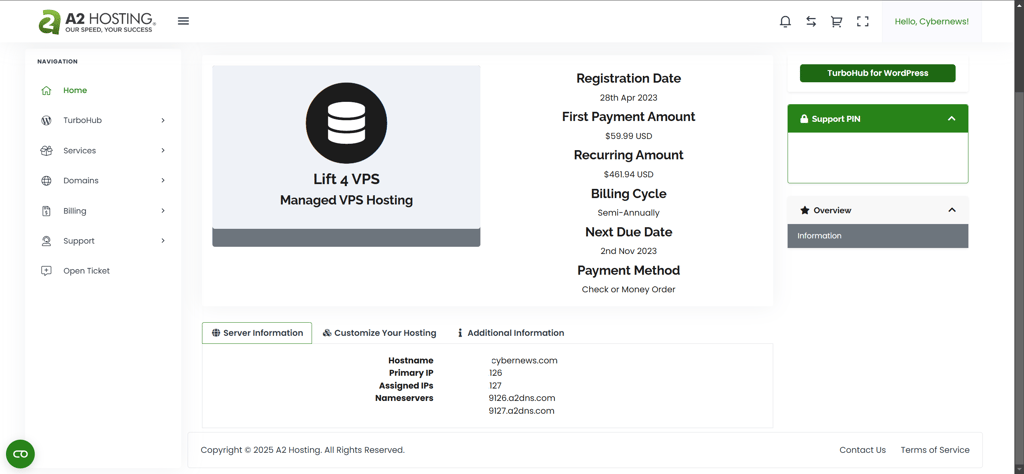The width and height of the screenshot is (1024, 474).
Task: Toggle the fullscreen icon in header
Action: pyautogui.click(x=863, y=22)
